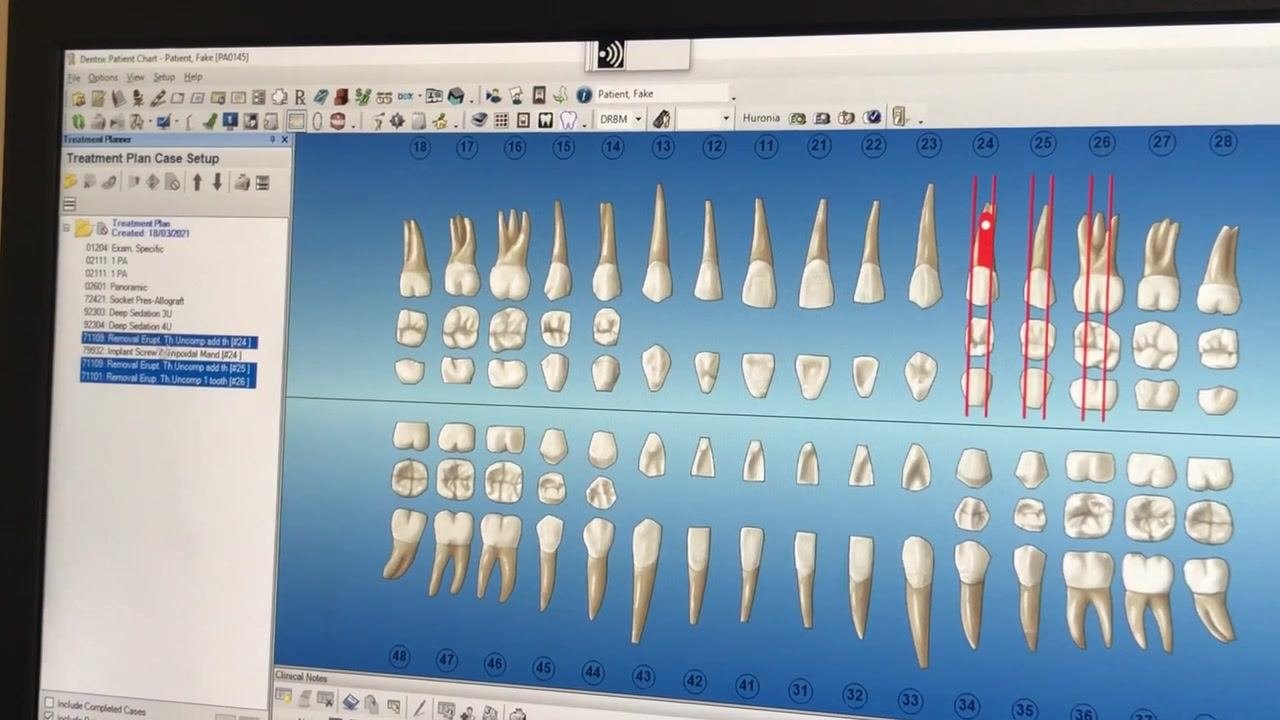The height and width of the screenshot is (720, 1280).
Task: Click the hamburger list icon under the case toolbar
Action: point(69,204)
